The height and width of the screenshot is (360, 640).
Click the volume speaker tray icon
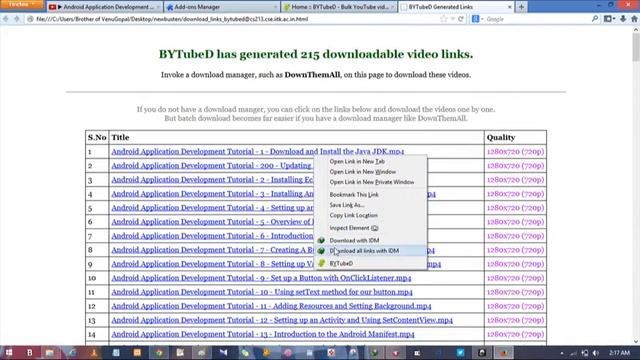(x=596, y=353)
